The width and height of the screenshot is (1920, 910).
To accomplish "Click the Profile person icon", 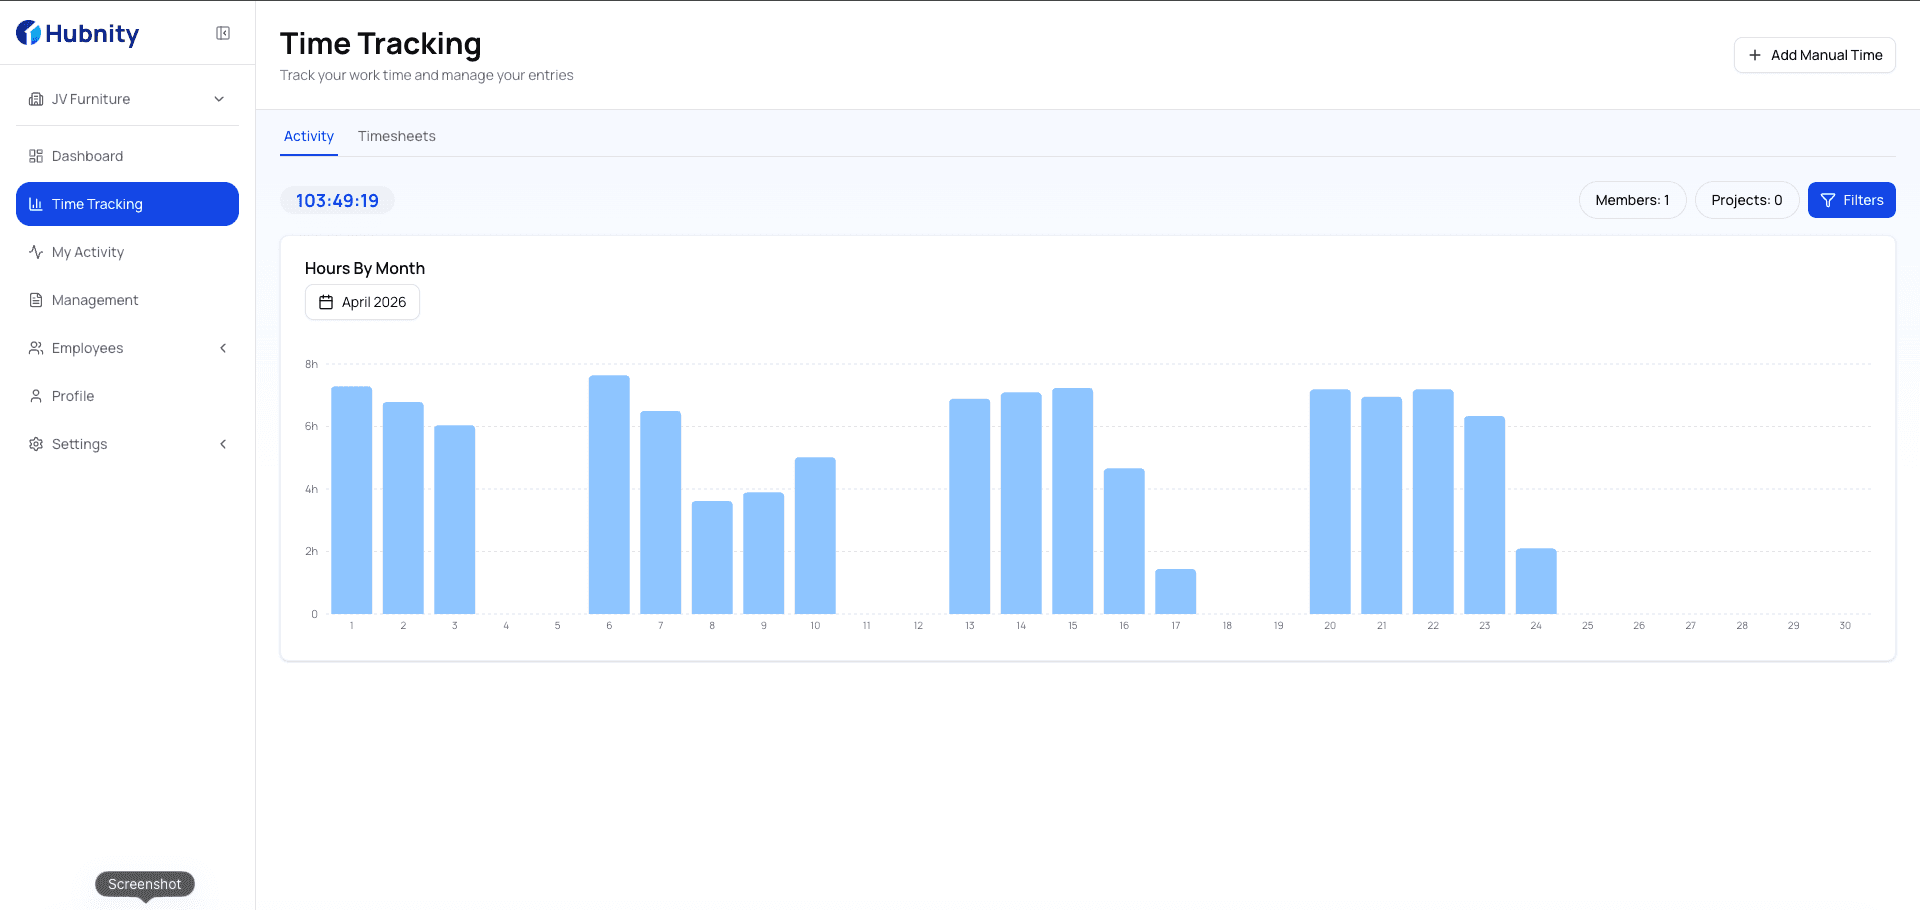I will 35,396.
